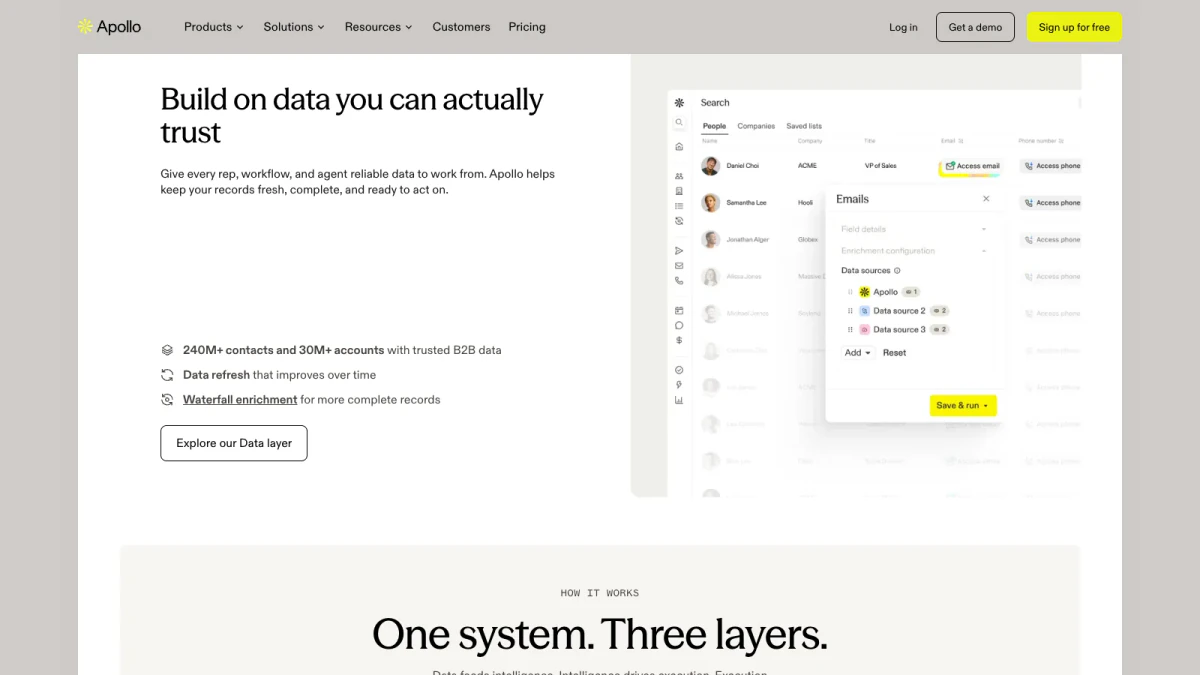Click the 'HOW IT WORKS' label
1200x675 pixels.
(x=600, y=593)
